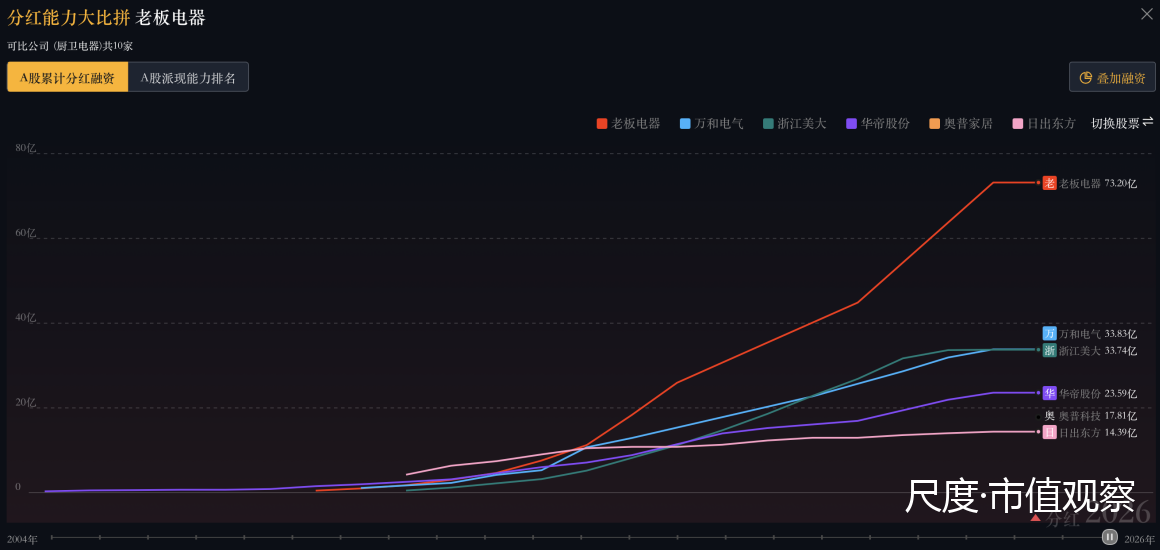Switch to A股派现能力排名 tab
This screenshot has width=1160, height=550.
188,78
